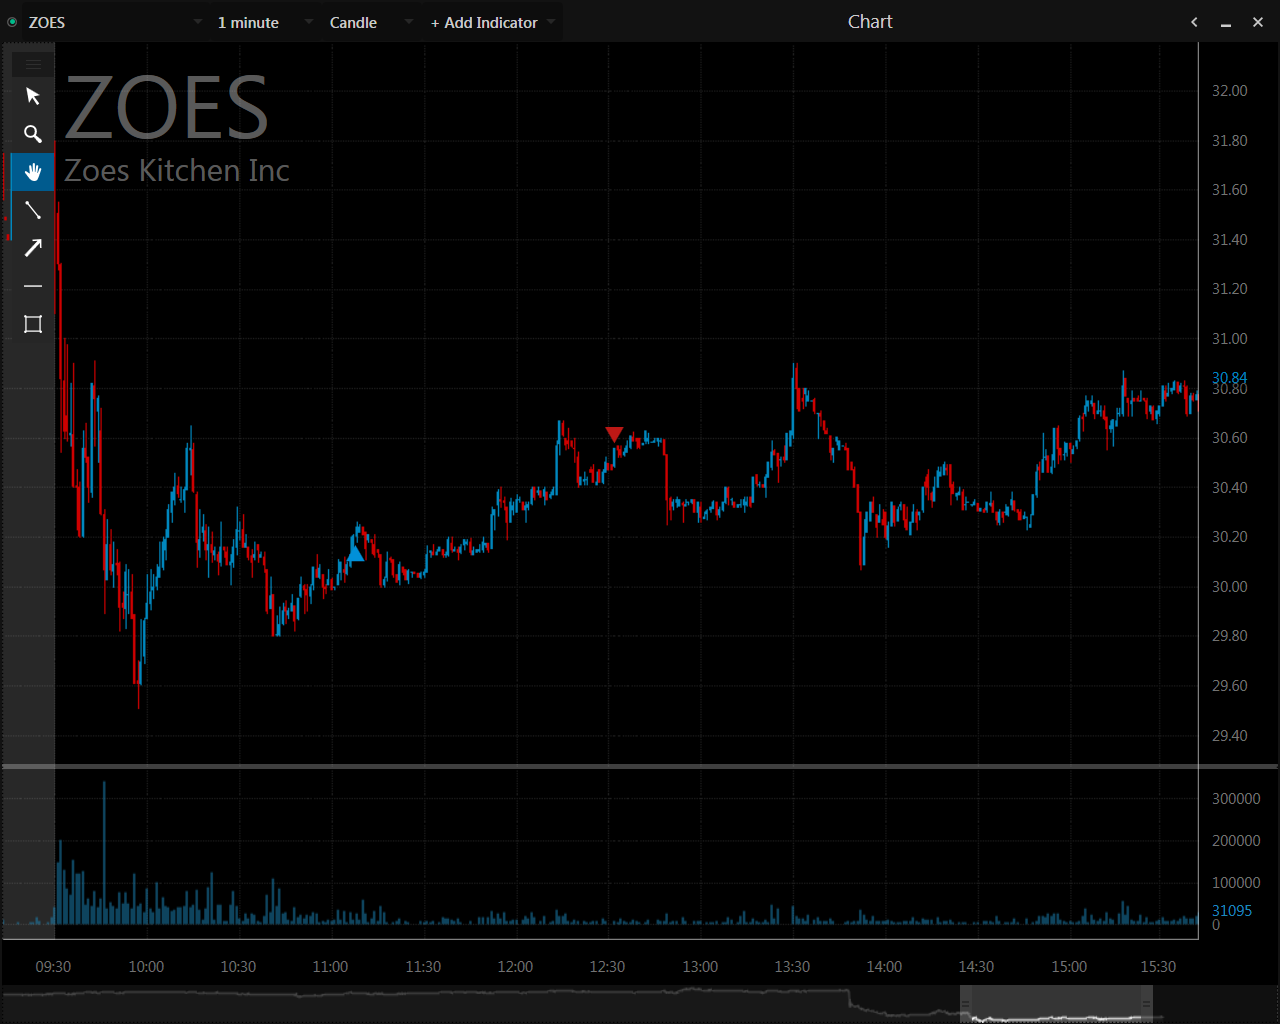Image resolution: width=1280 pixels, height=1024 pixels.
Task: Select the hand pan tool
Action: tap(33, 172)
